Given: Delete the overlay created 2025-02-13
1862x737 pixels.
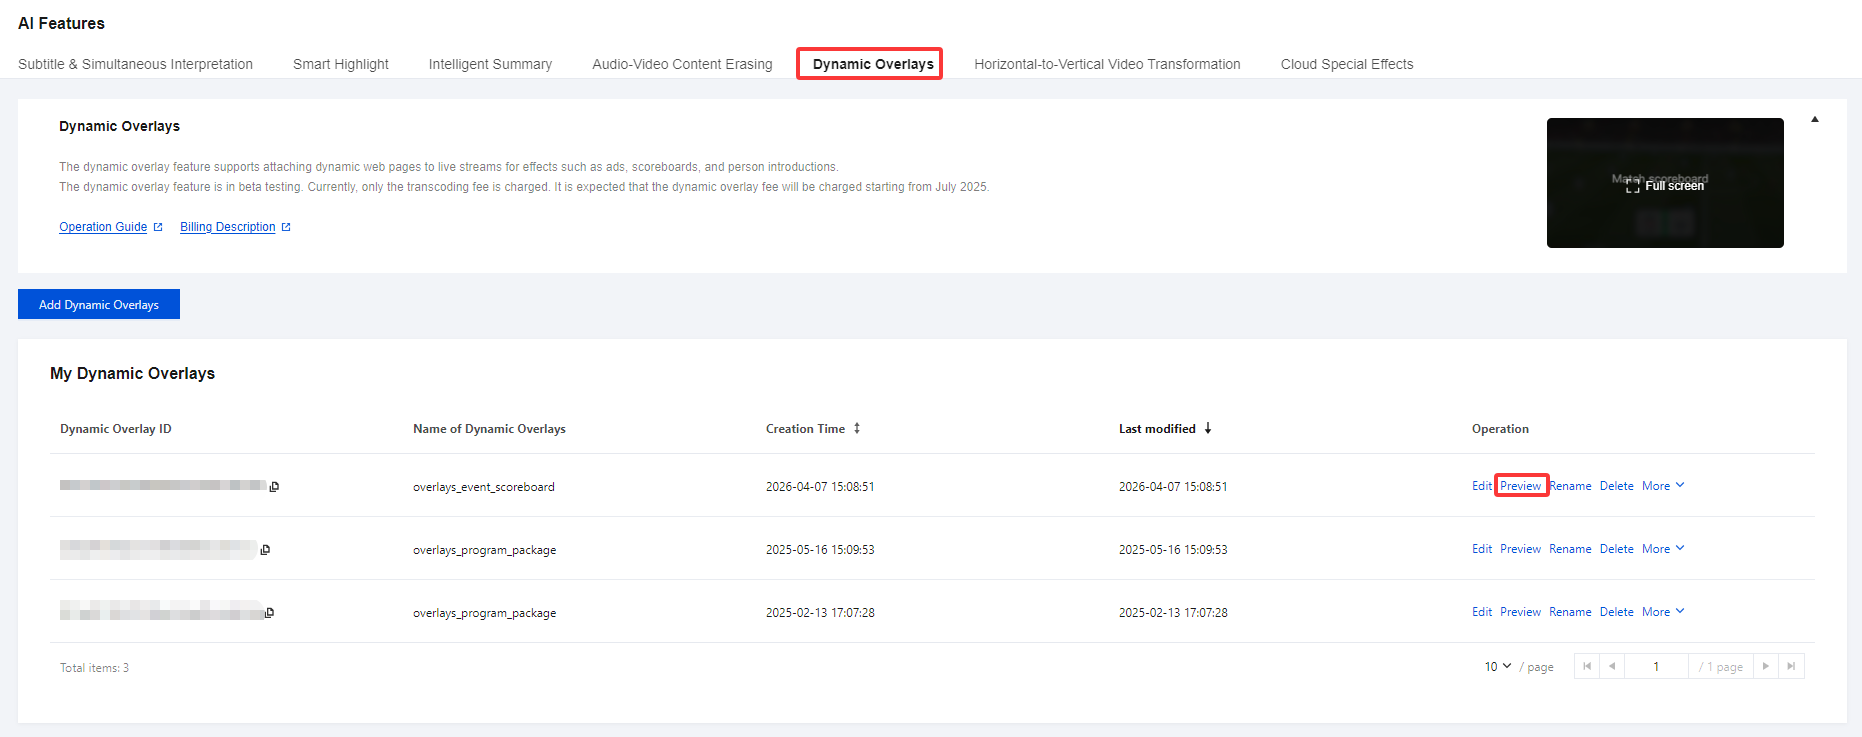Looking at the screenshot, I should (x=1617, y=612).
